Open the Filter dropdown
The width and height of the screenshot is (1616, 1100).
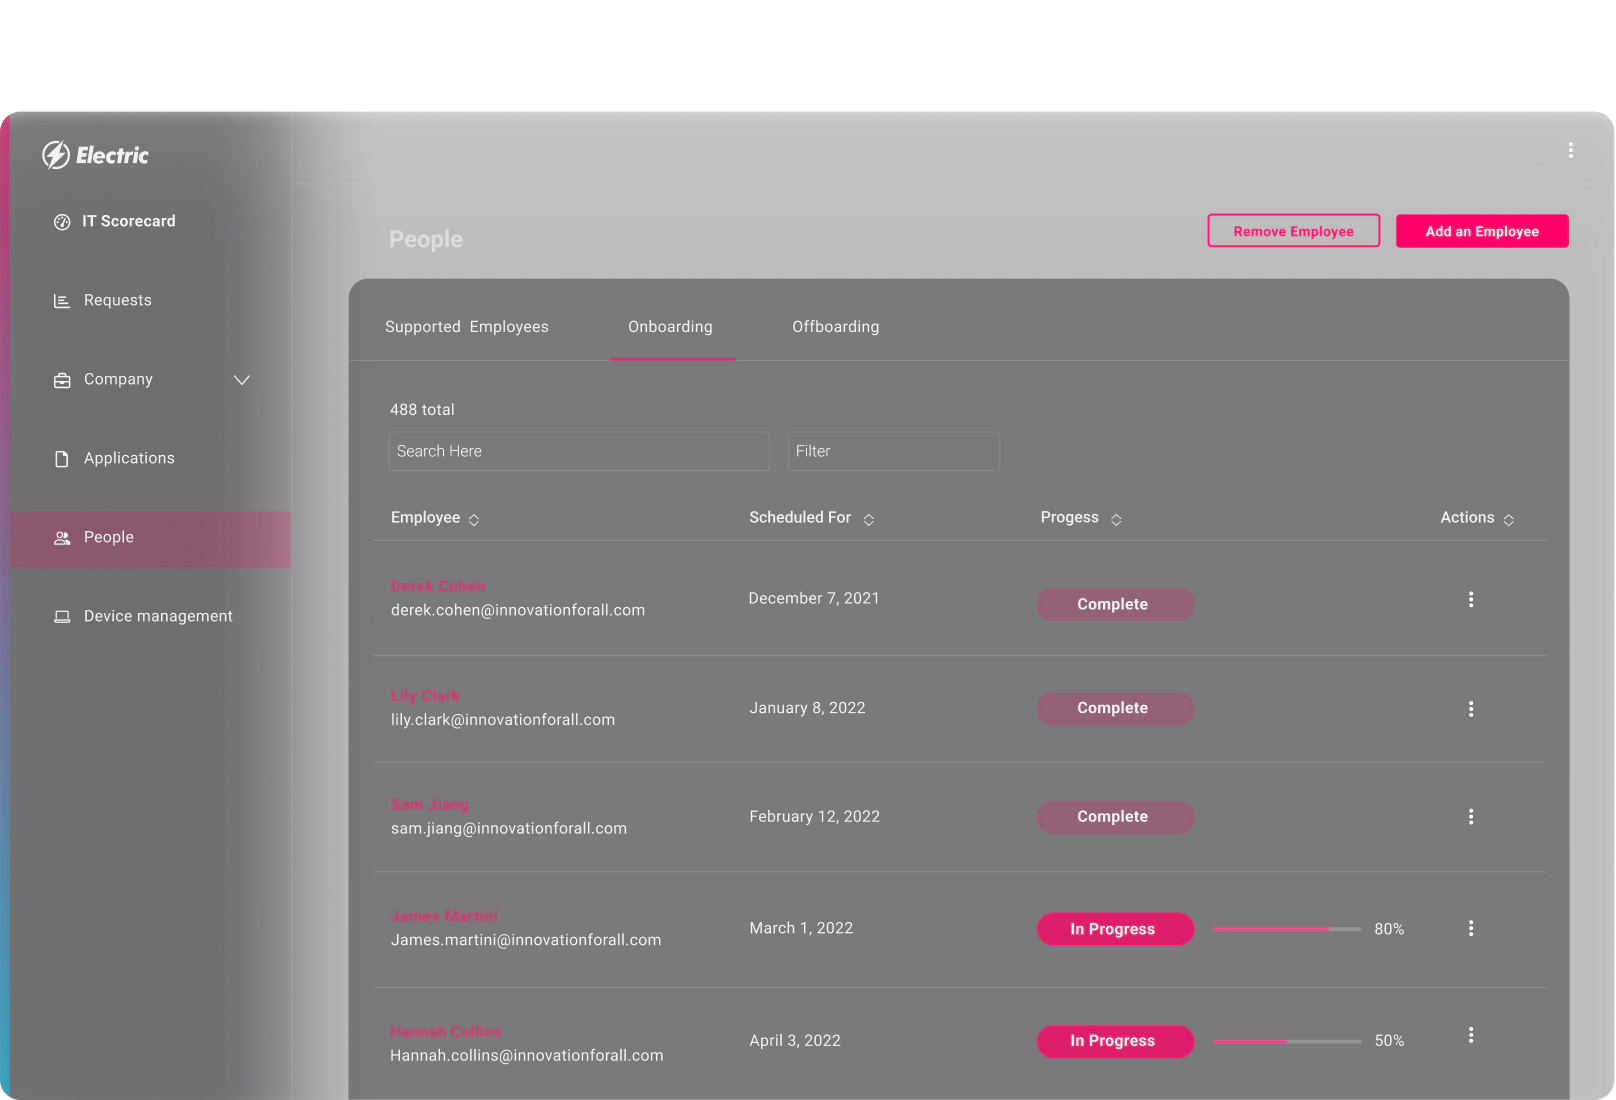pos(893,451)
